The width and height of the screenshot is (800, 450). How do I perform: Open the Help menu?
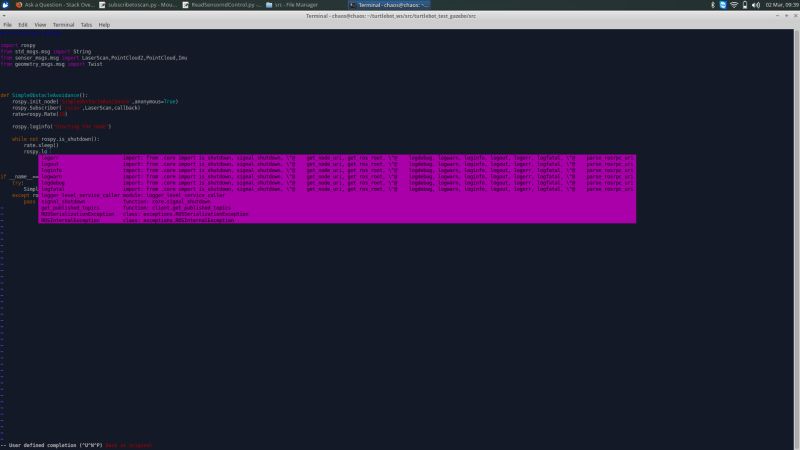[x=104, y=24]
